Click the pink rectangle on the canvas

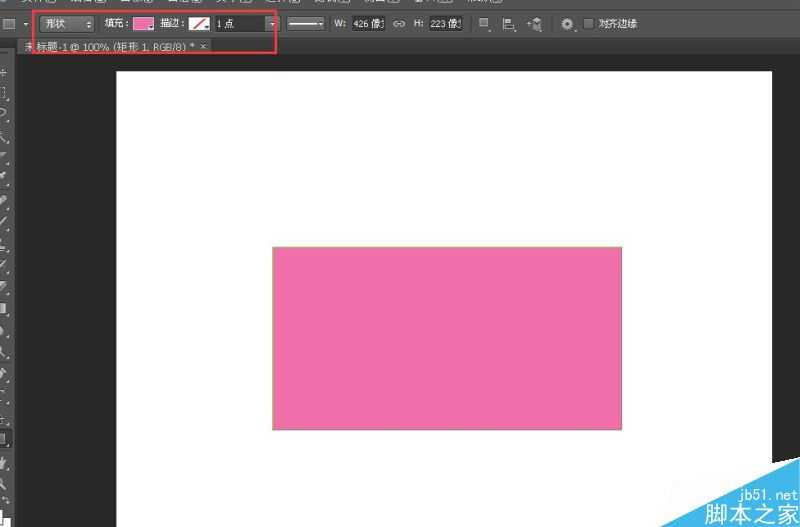[x=447, y=338]
